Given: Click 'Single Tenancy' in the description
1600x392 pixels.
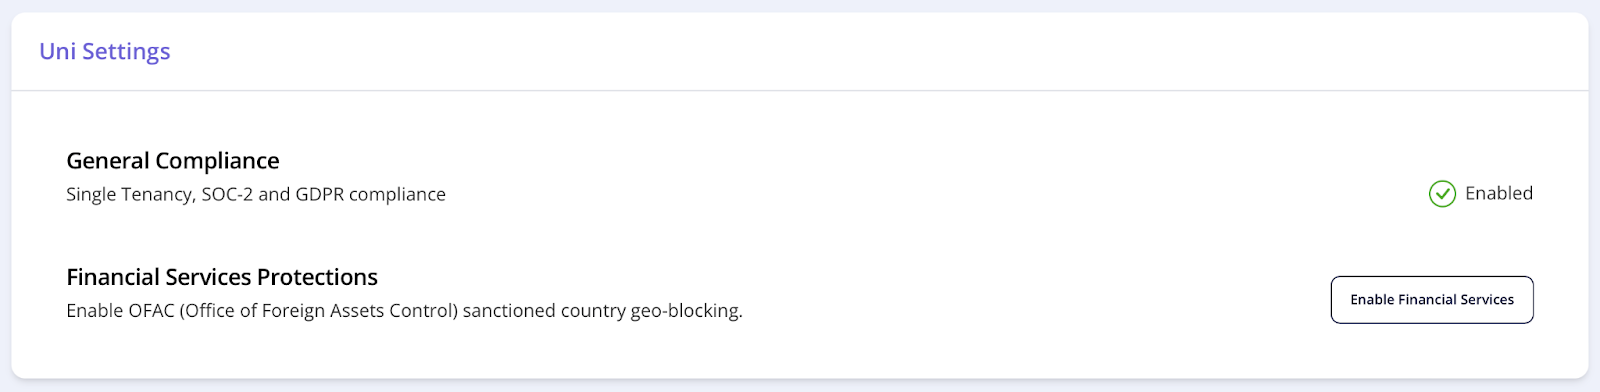Looking at the screenshot, I should [129, 195].
